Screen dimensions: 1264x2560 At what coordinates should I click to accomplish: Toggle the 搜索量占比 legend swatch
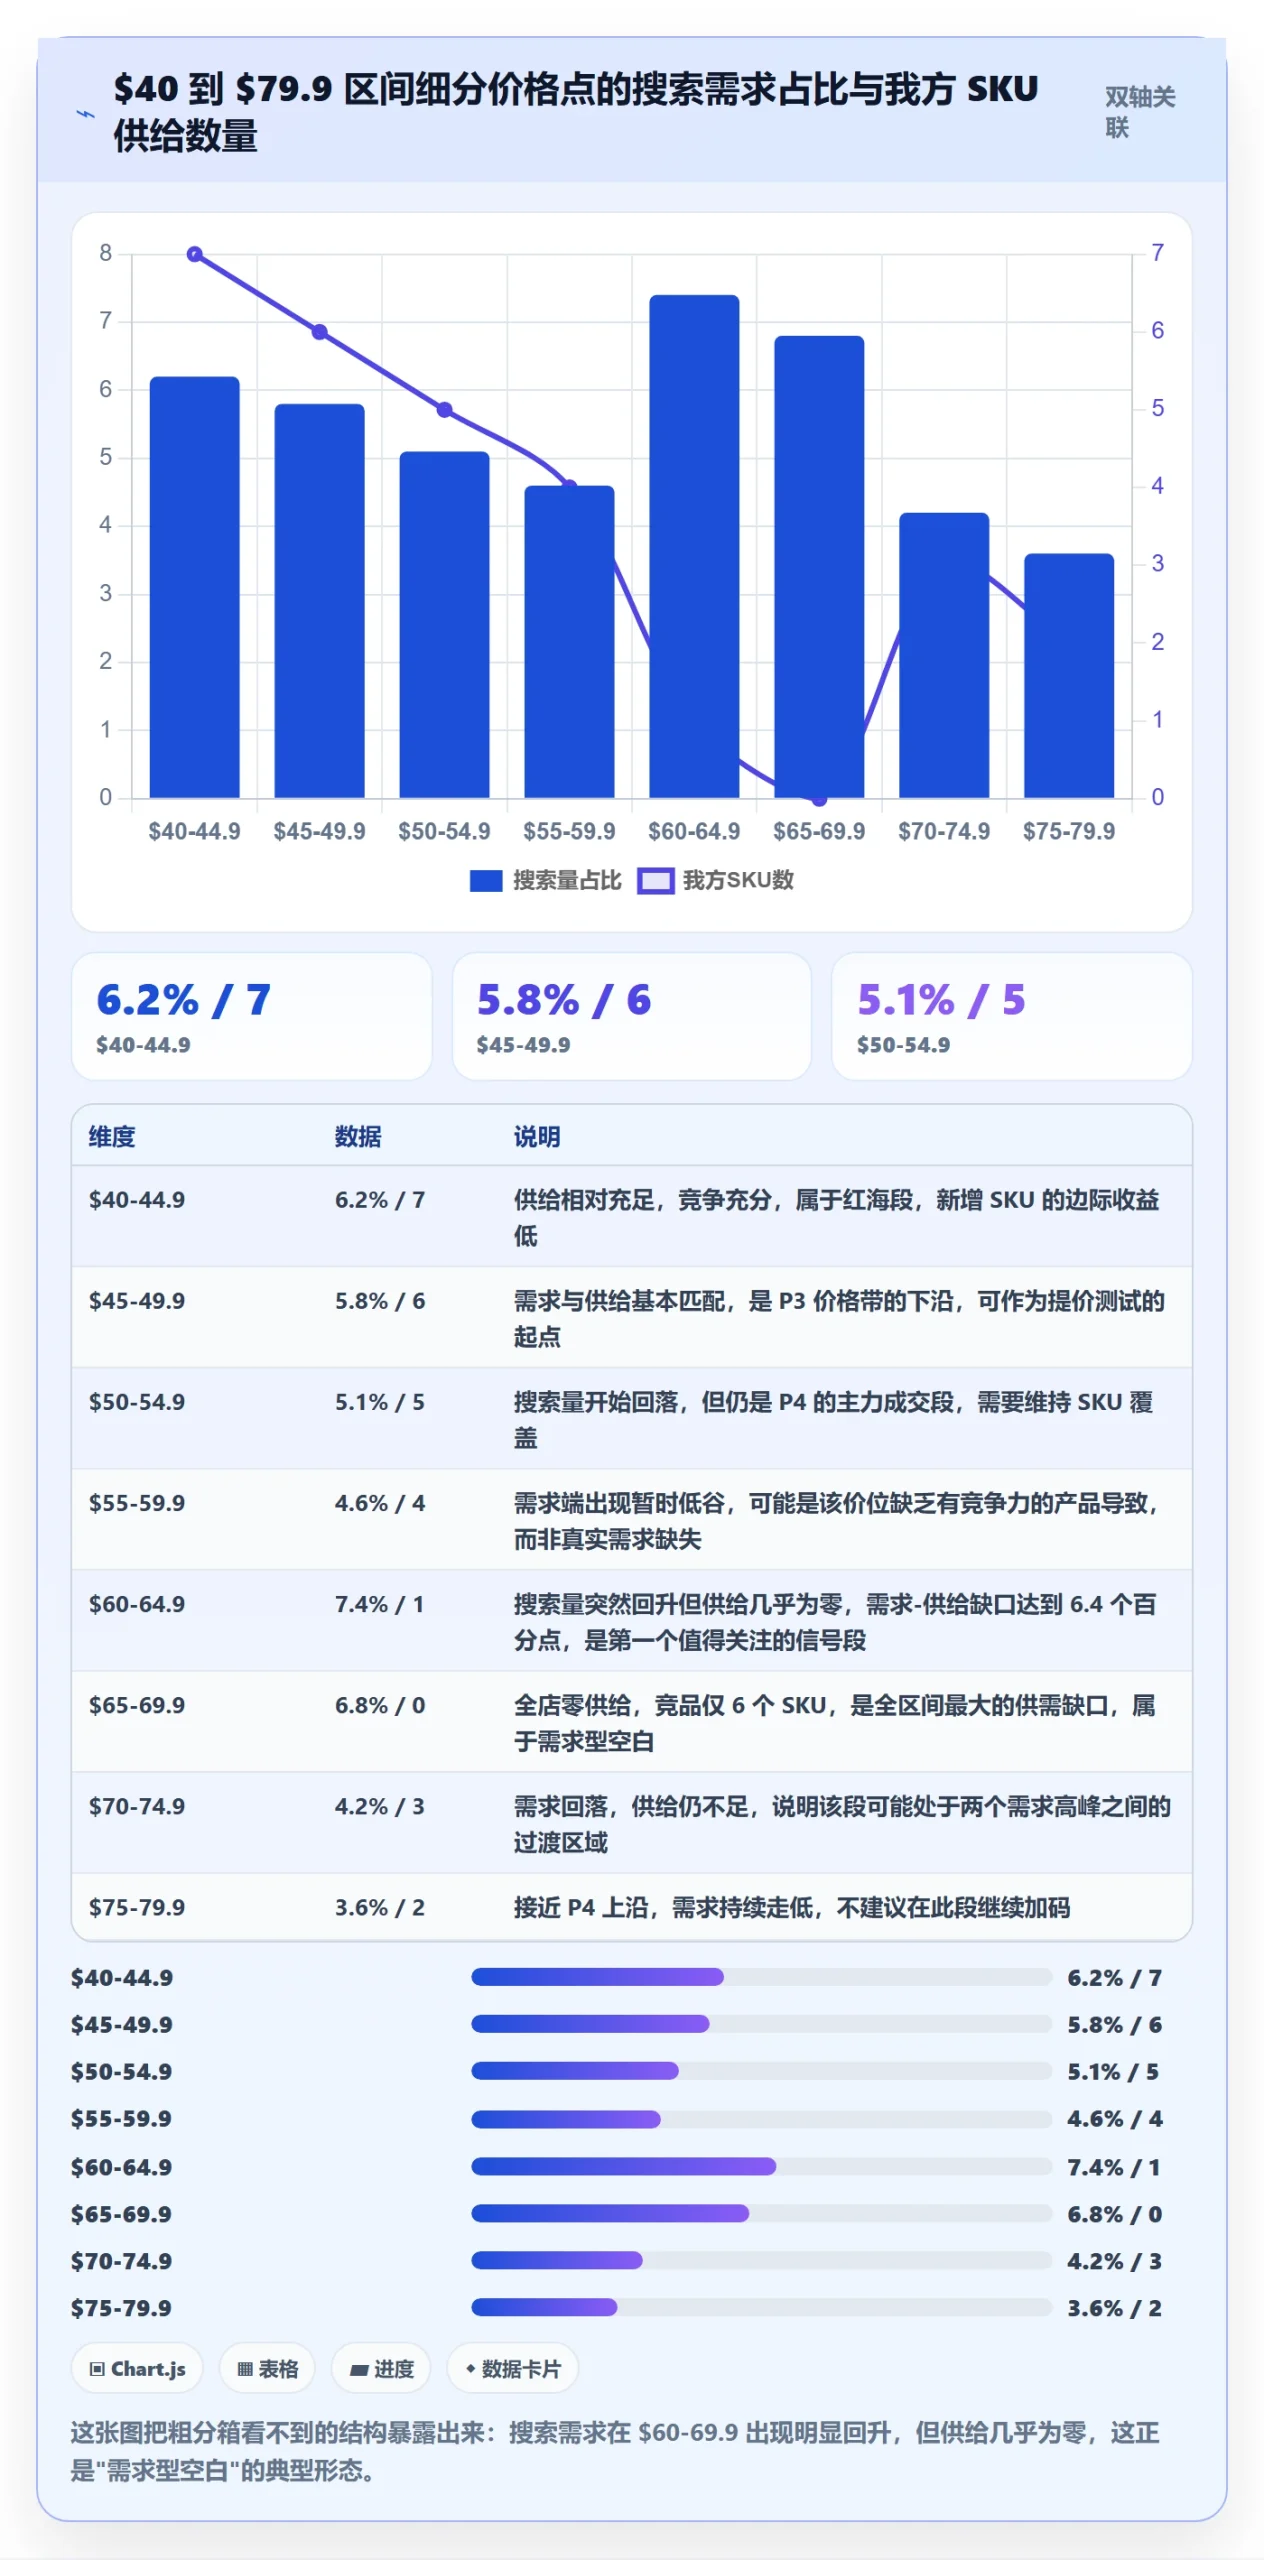tap(486, 881)
